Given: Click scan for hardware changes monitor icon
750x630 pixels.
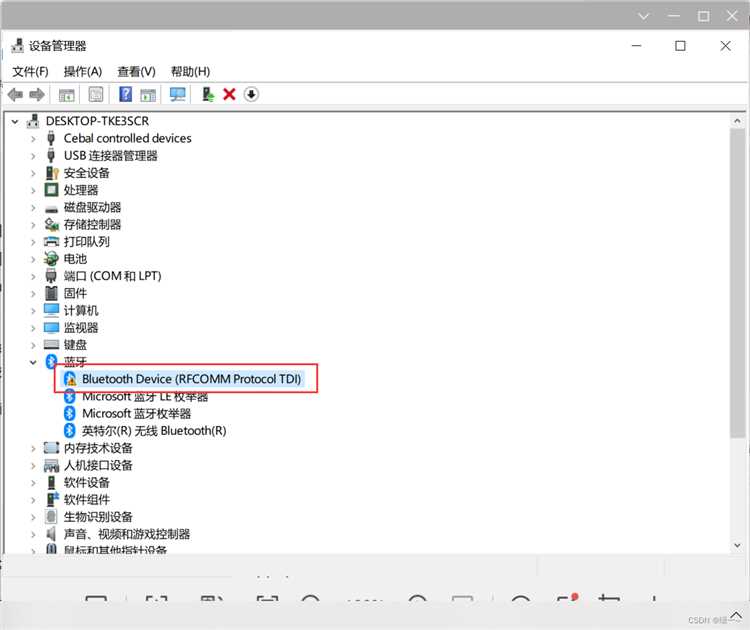Looking at the screenshot, I should [x=177, y=94].
